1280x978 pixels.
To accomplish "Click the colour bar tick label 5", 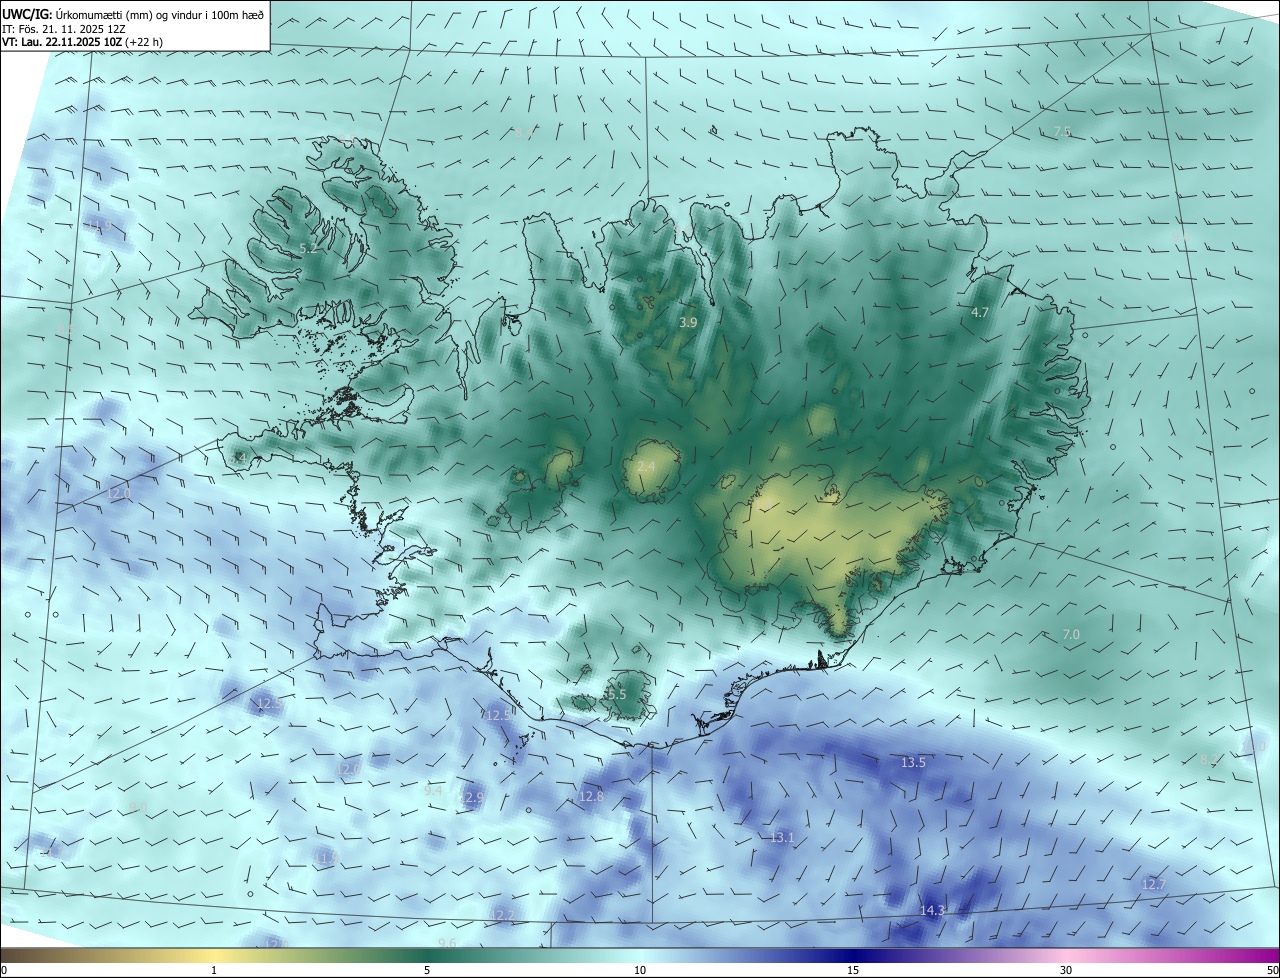I will click(x=427, y=970).
